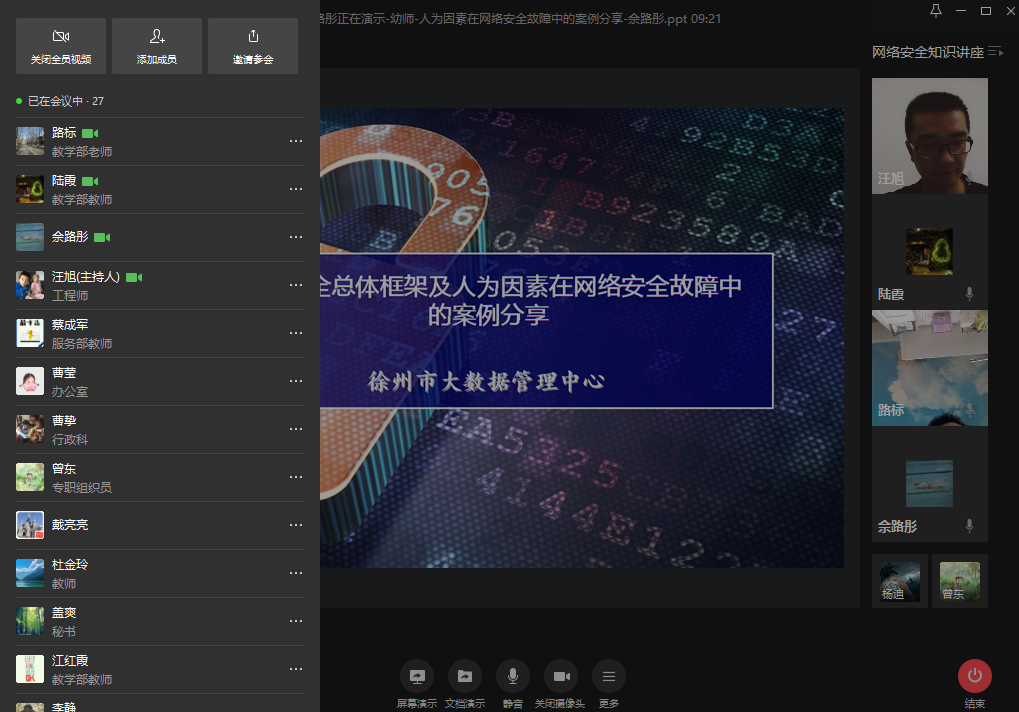Open more options for 路标

tap(295, 141)
